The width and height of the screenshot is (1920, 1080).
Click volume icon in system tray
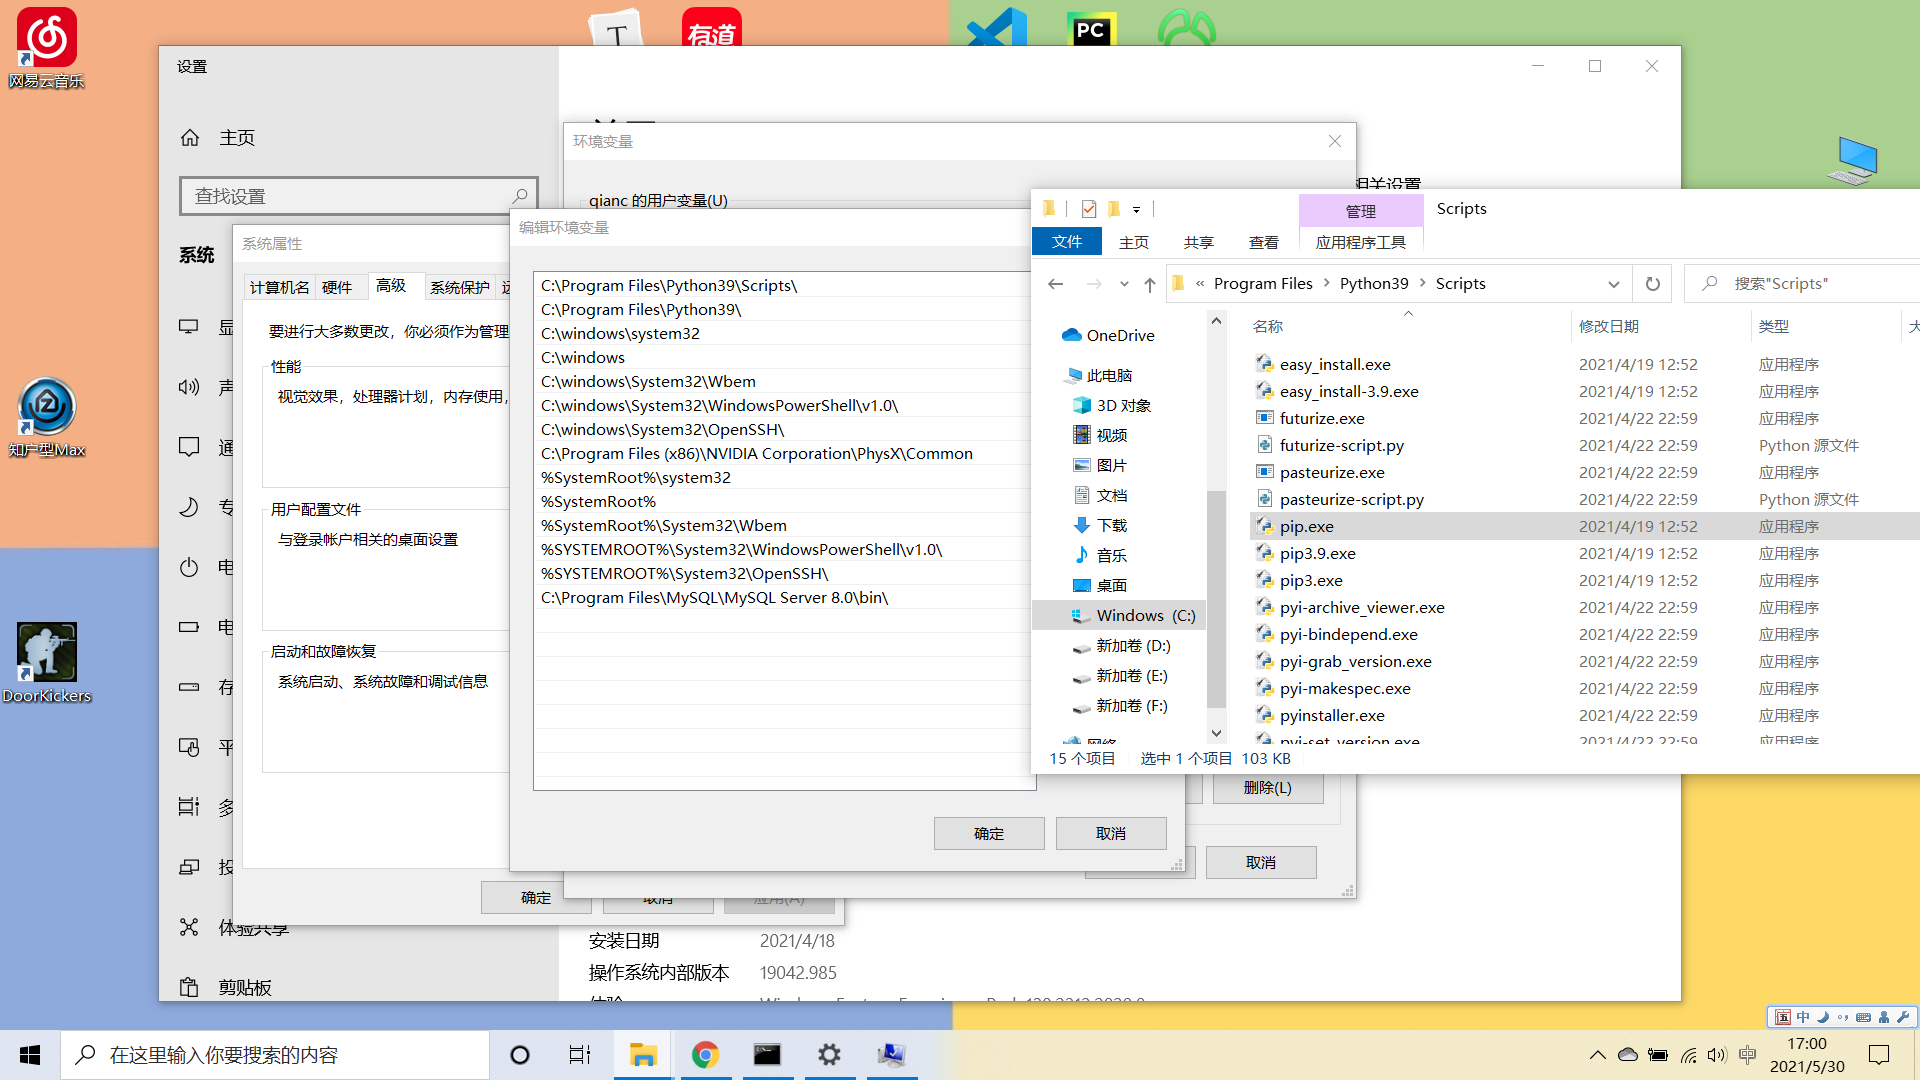tap(1717, 1055)
